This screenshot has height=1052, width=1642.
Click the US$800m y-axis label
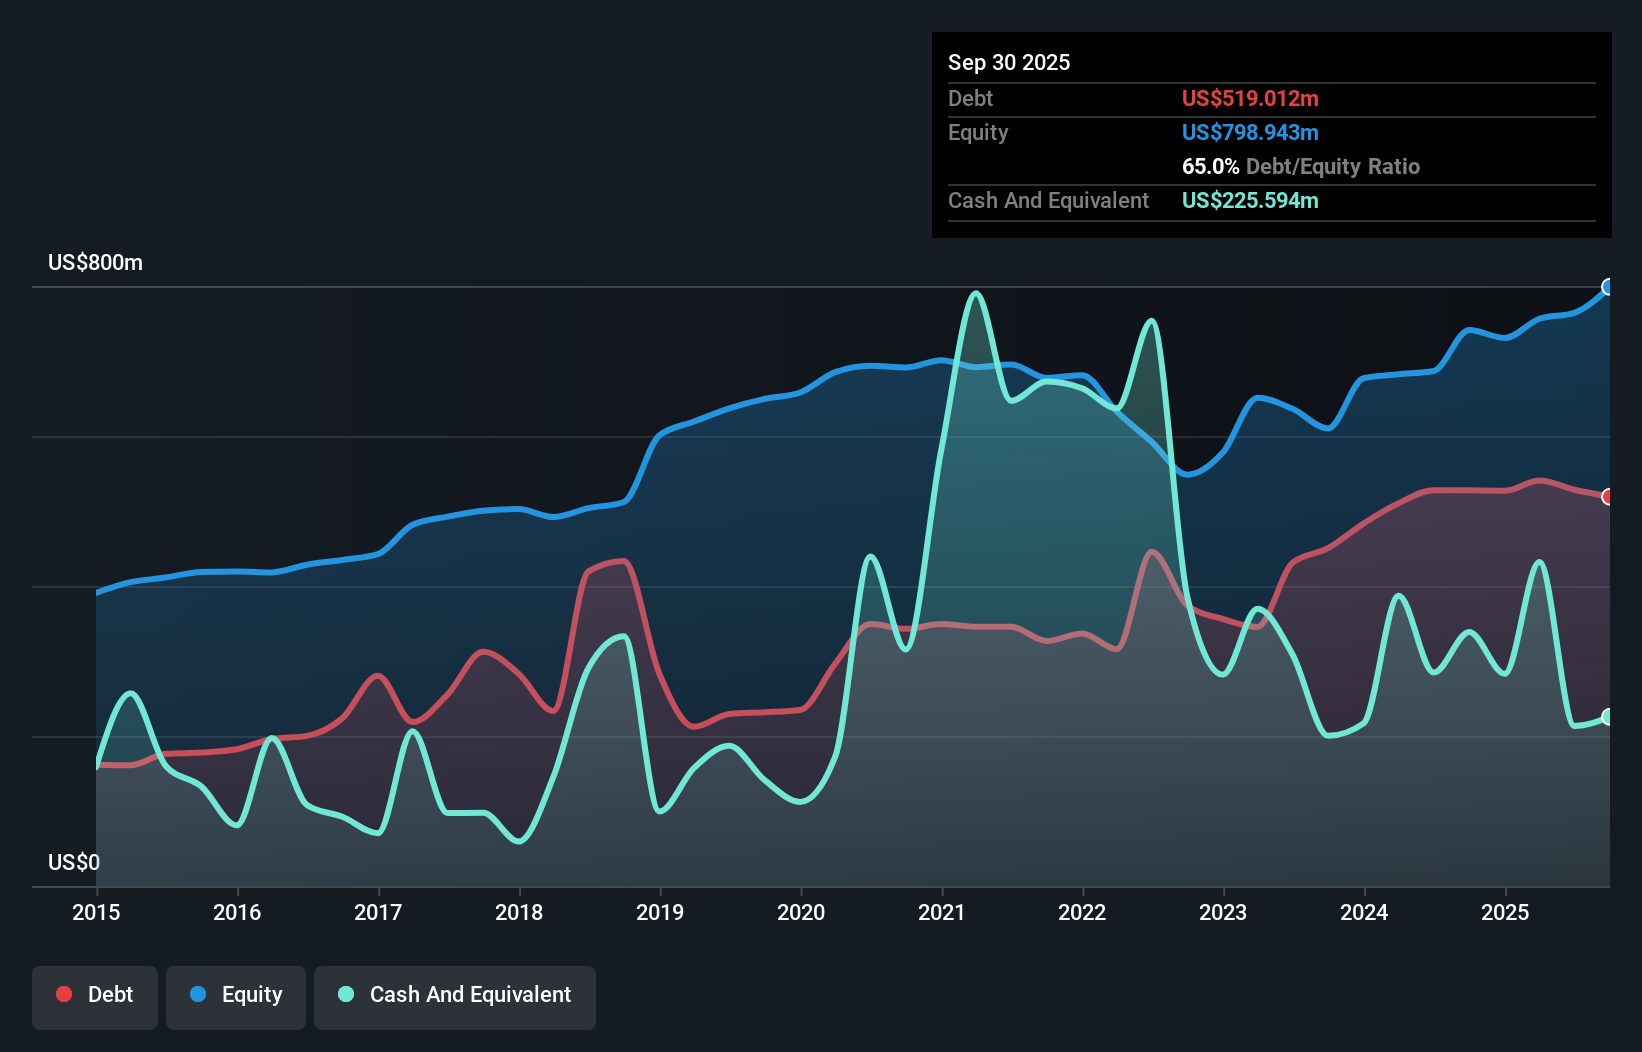point(95,263)
